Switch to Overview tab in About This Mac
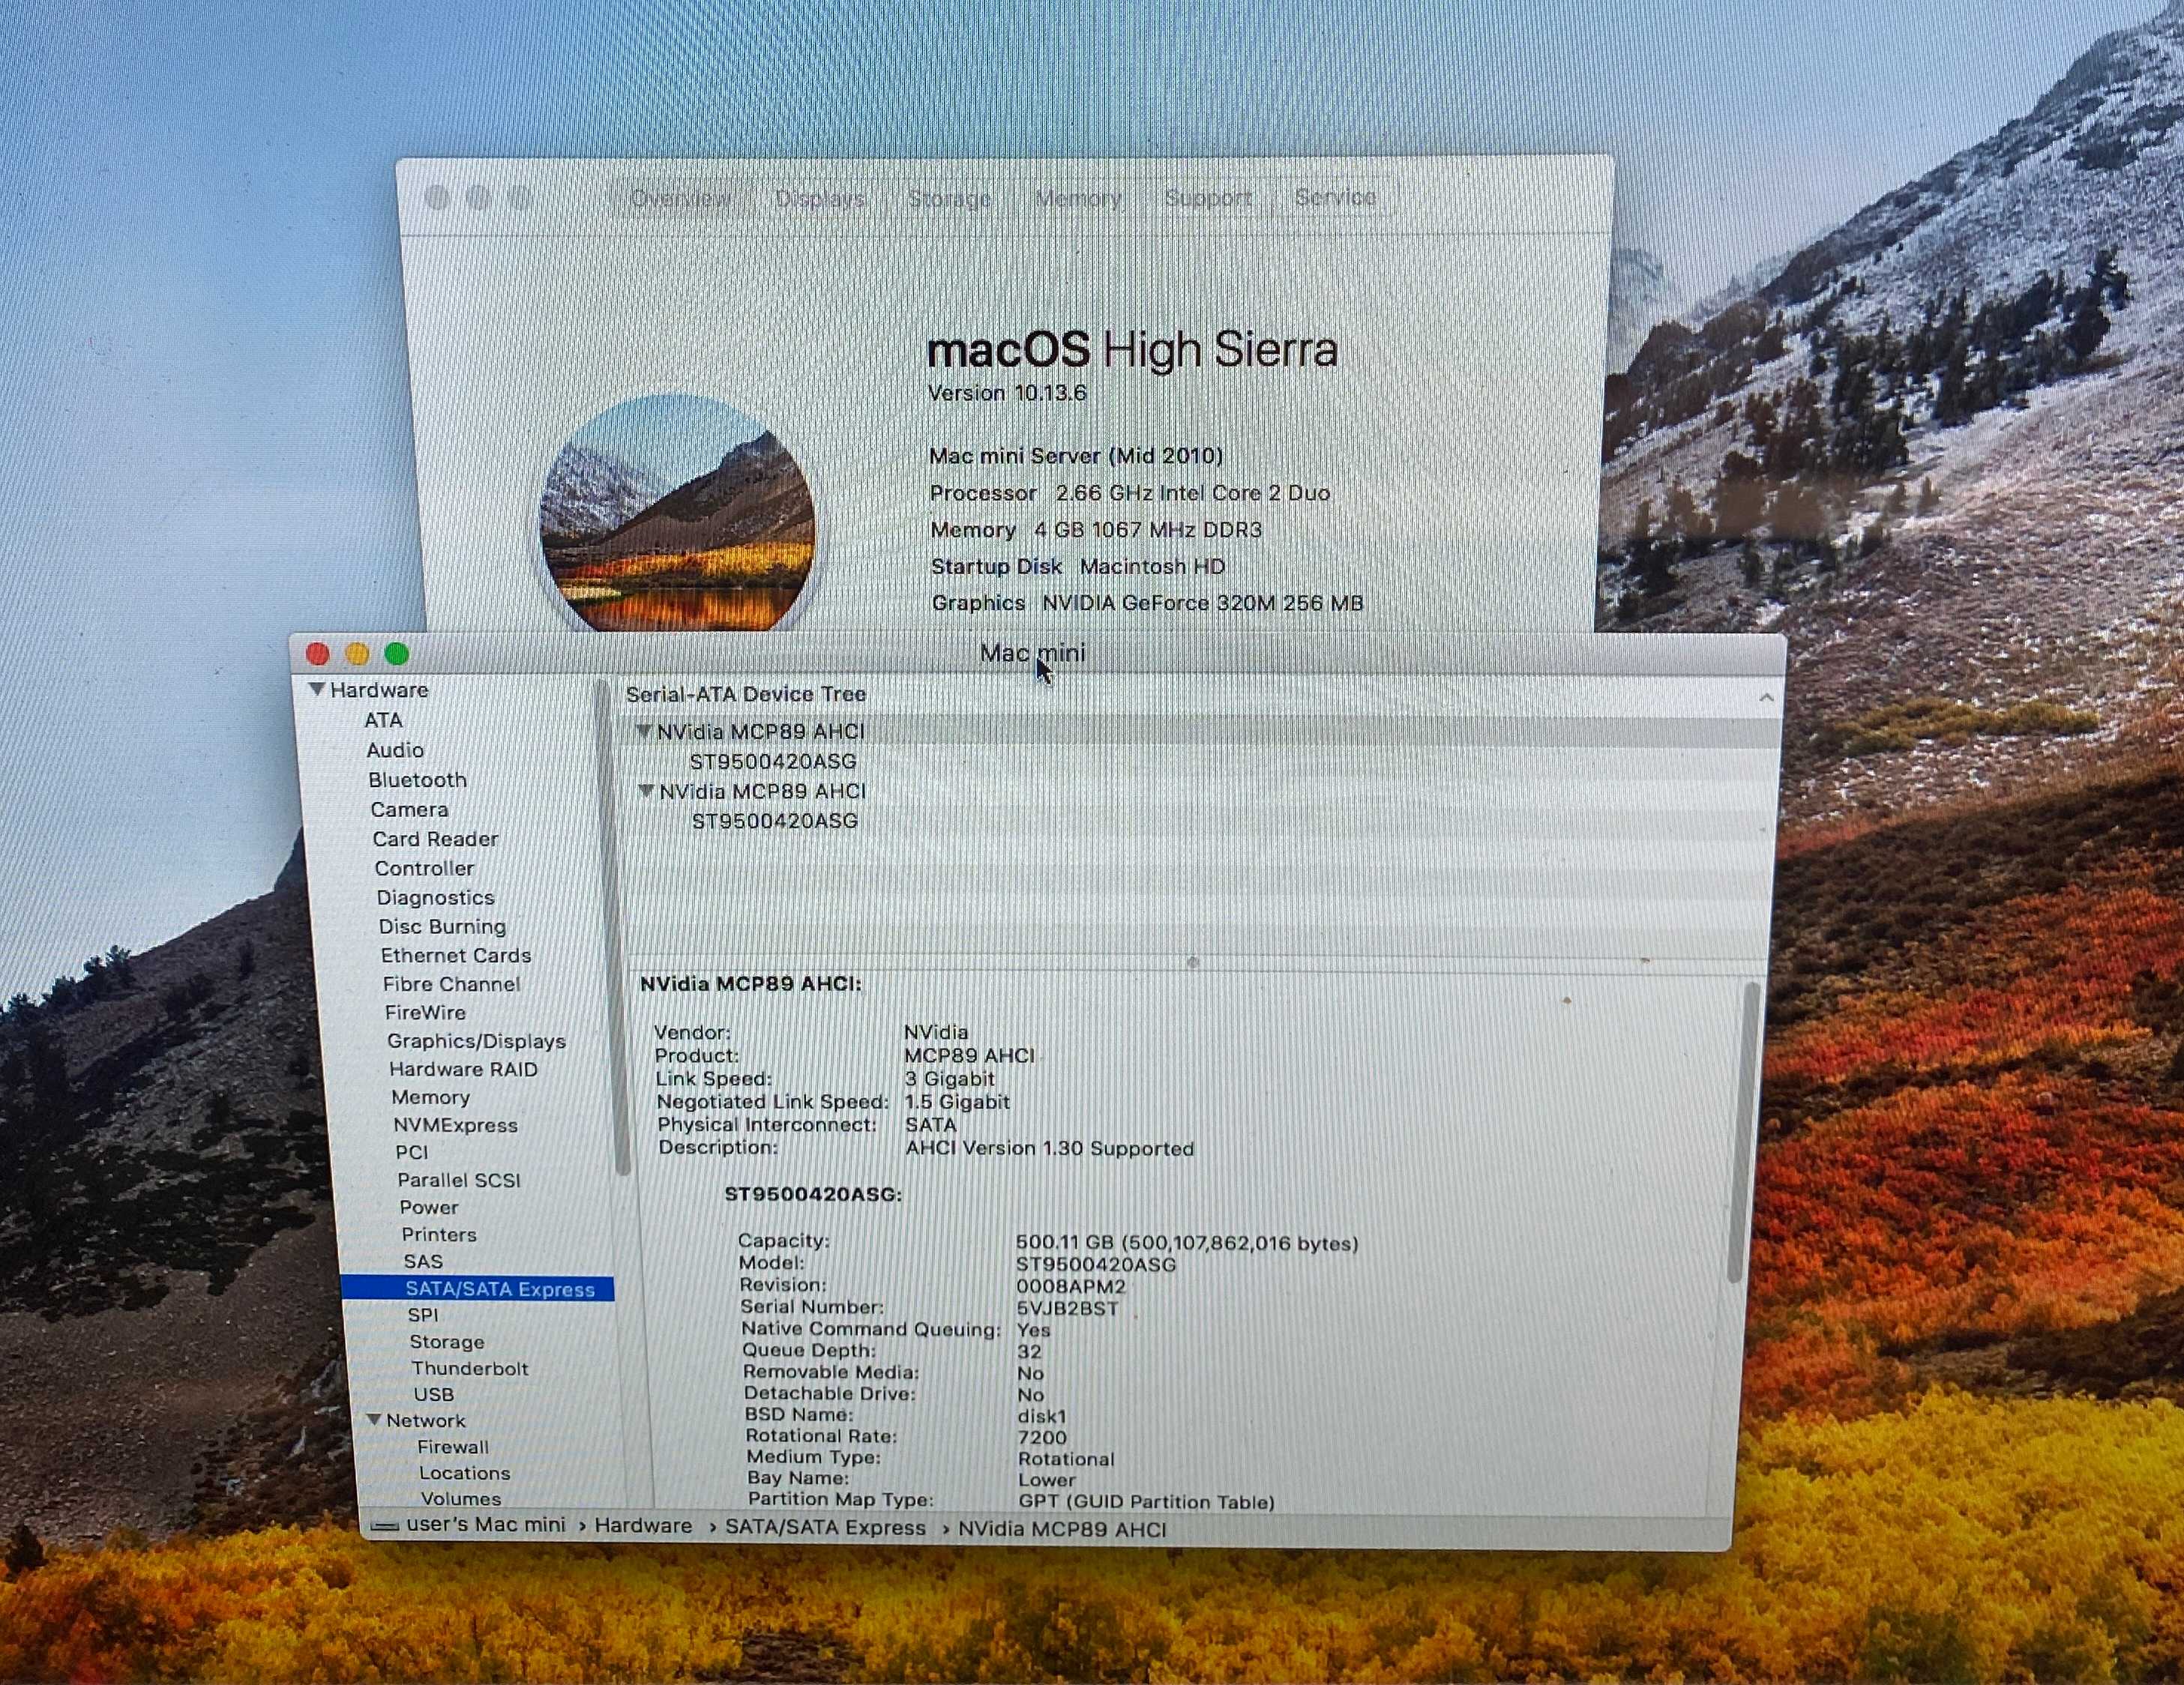The height and width of the screenshot is (1685, 2184). (x=680, y=198)
